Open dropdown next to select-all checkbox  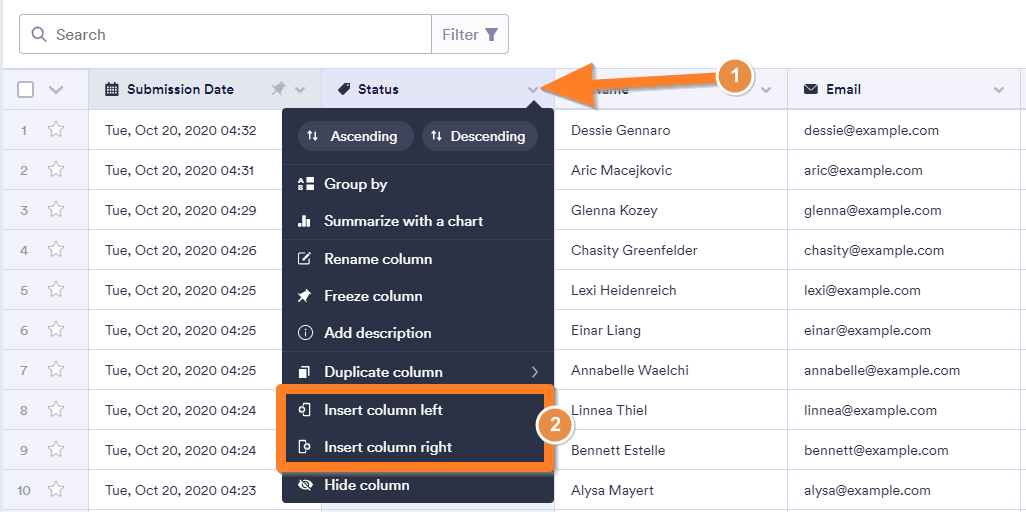click(x=56, y=90)
